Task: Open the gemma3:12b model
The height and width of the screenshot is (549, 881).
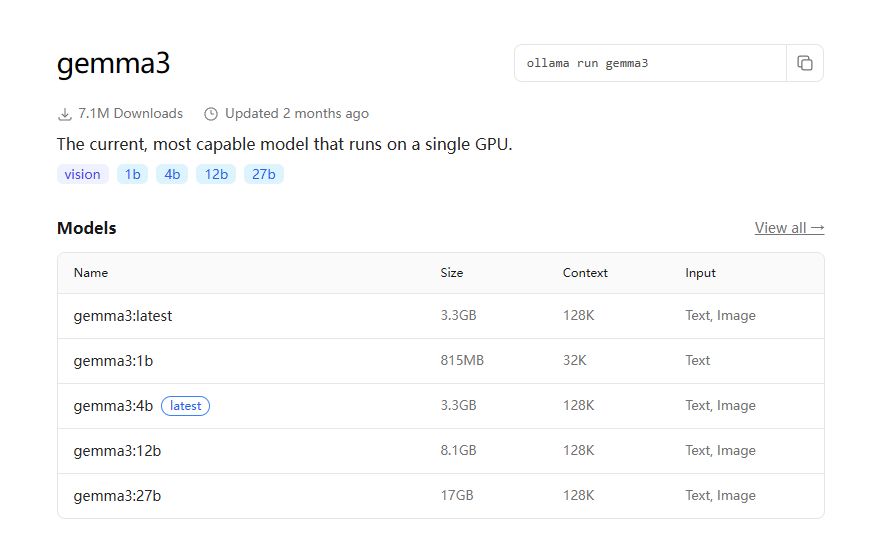Action: click(x=117, y=451)
